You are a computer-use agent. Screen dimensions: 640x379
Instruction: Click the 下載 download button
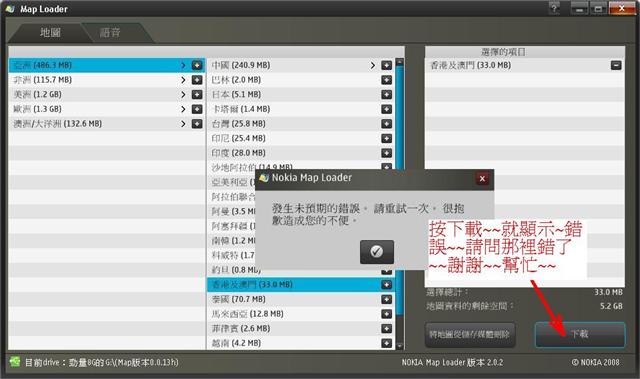580,334
